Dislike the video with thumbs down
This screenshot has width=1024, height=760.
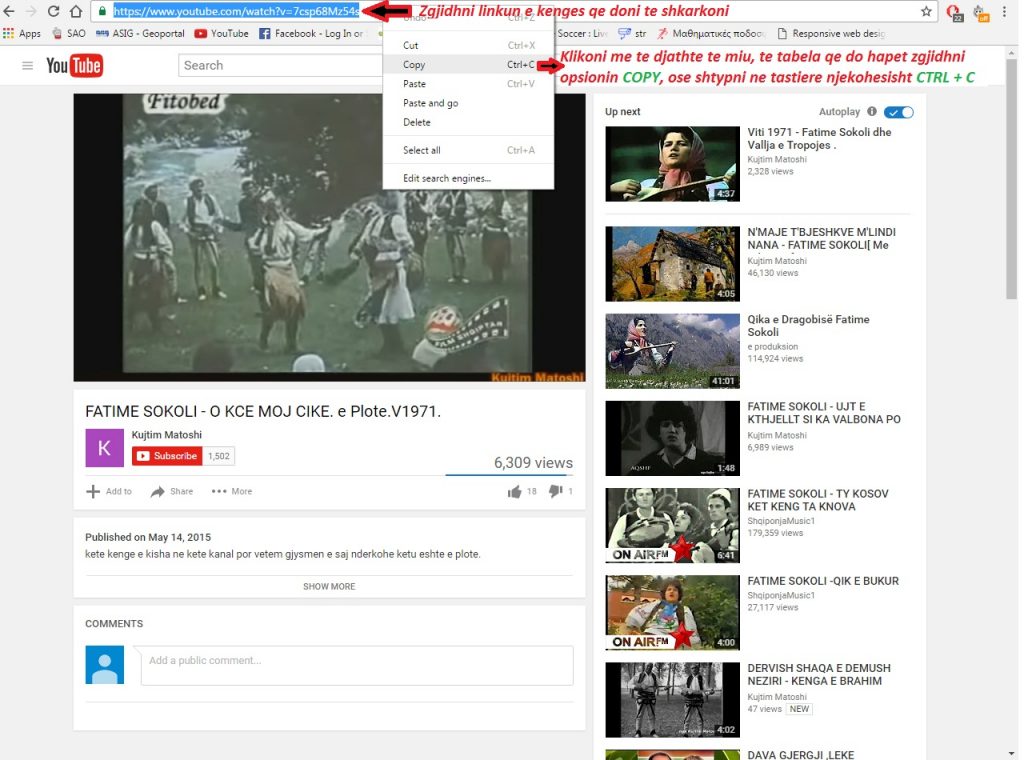click(555, 492)
